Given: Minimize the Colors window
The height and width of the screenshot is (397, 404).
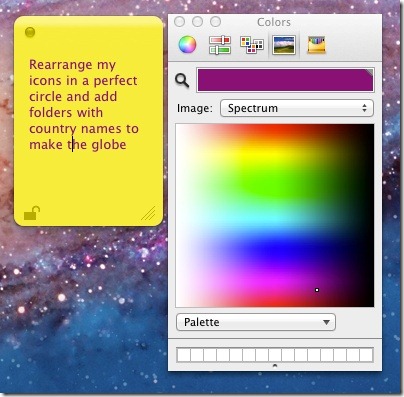Looking at the screenshot, I should (198, 22).
